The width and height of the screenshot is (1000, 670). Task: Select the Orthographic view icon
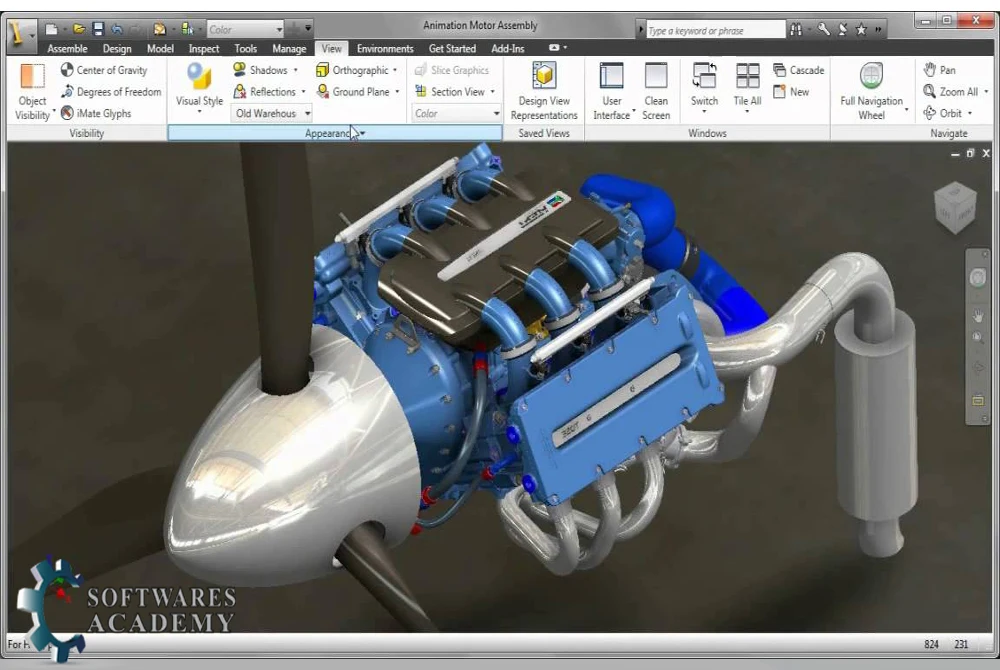tap(323, 70)
